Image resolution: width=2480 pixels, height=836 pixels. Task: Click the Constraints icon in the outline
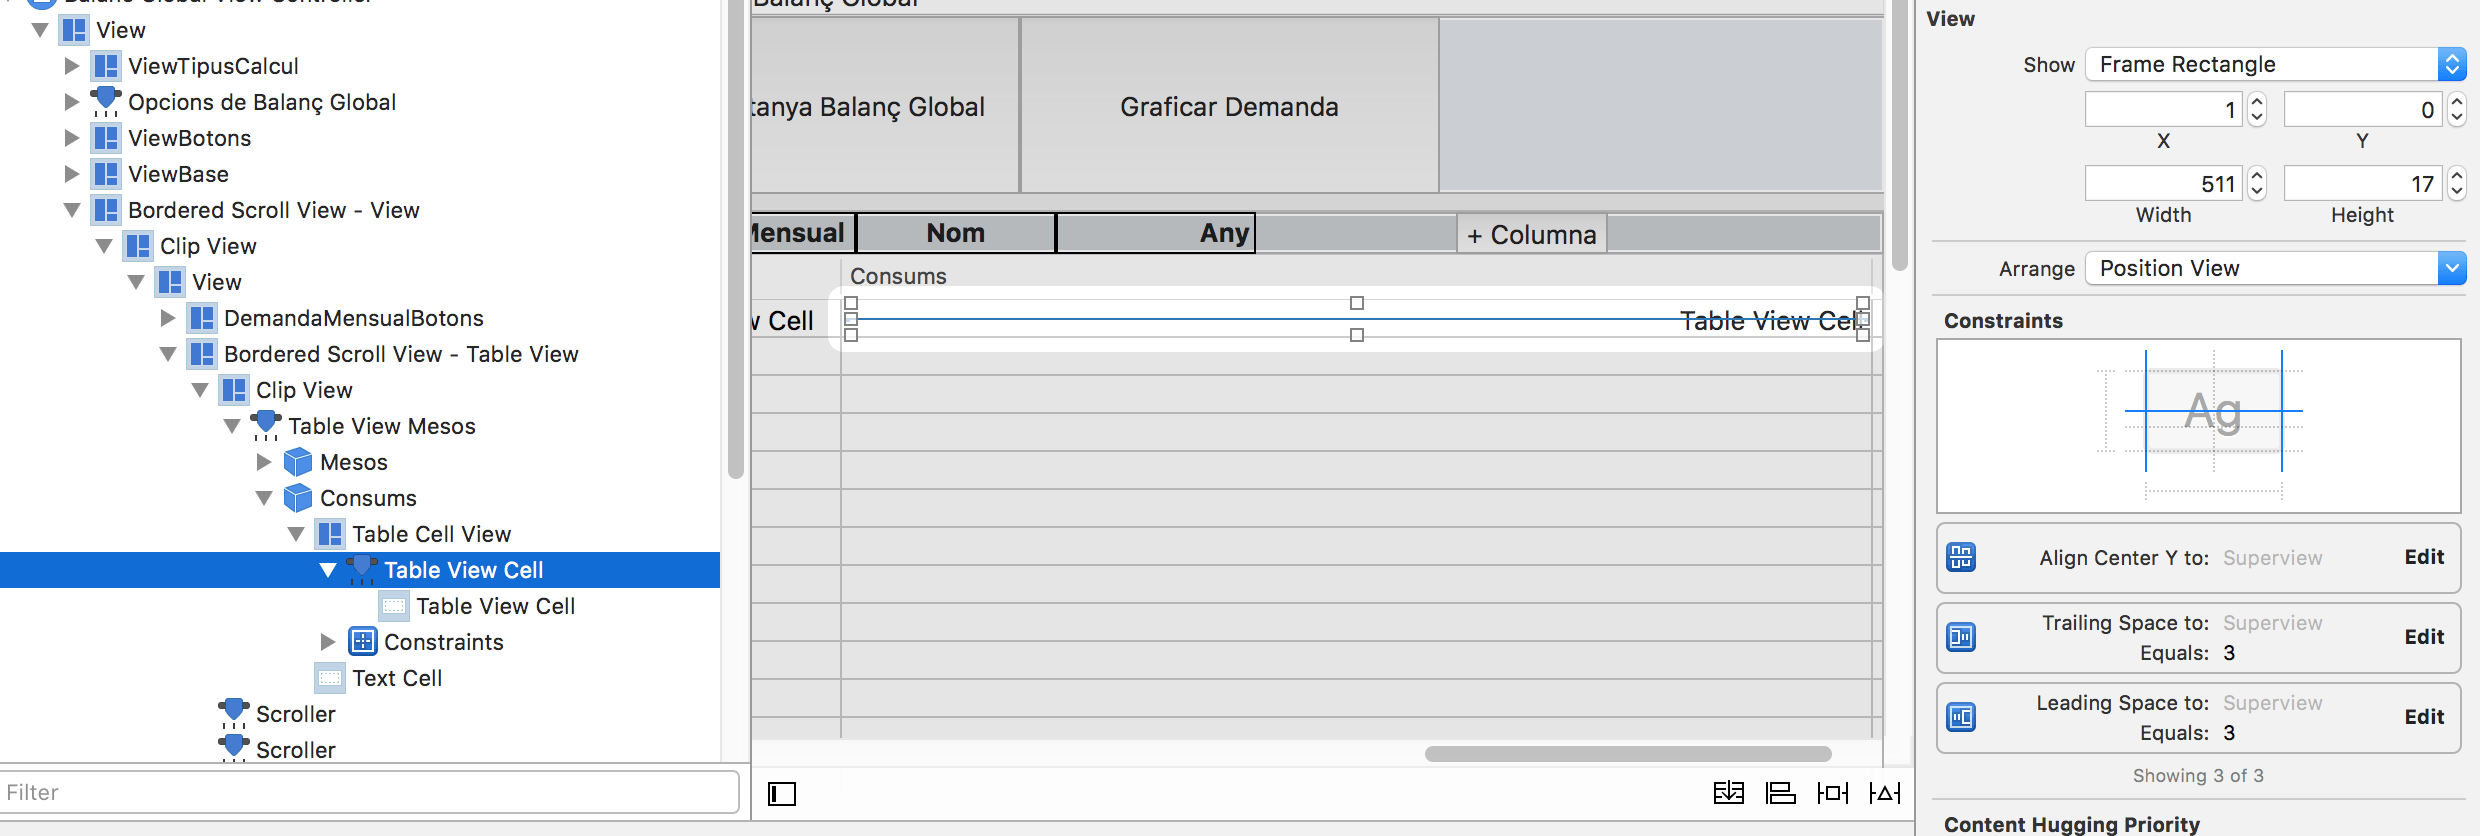(x=363, y=642)
